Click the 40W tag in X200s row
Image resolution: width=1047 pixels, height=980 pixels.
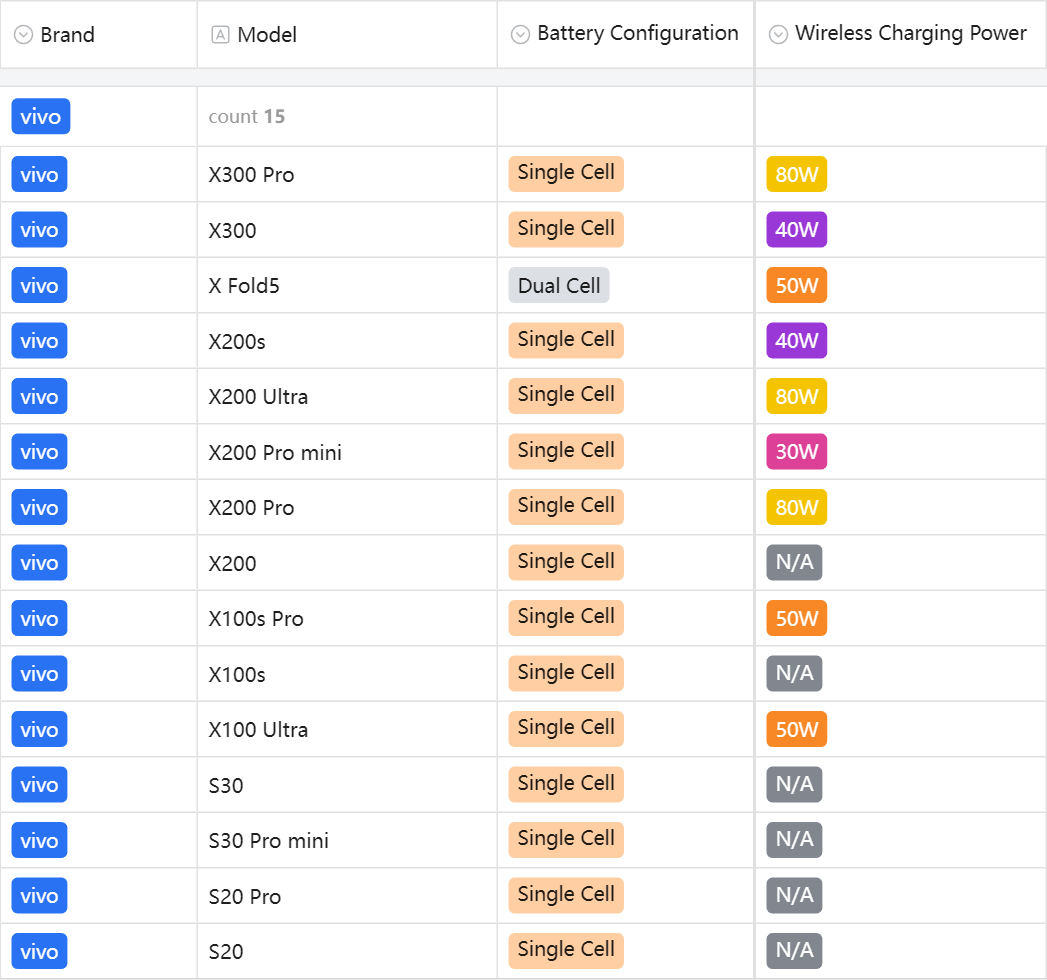click(797, 340)
